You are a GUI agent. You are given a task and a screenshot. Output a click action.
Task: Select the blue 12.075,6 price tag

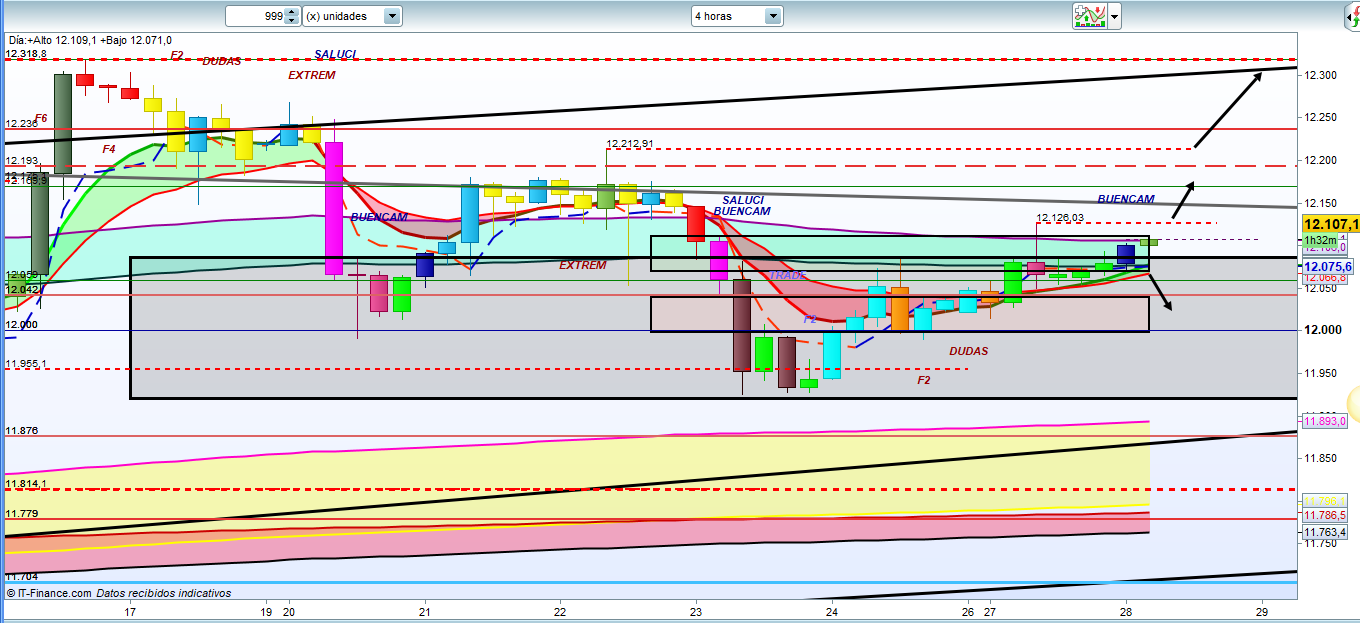pyautogui.click(x=1328, y=267)
